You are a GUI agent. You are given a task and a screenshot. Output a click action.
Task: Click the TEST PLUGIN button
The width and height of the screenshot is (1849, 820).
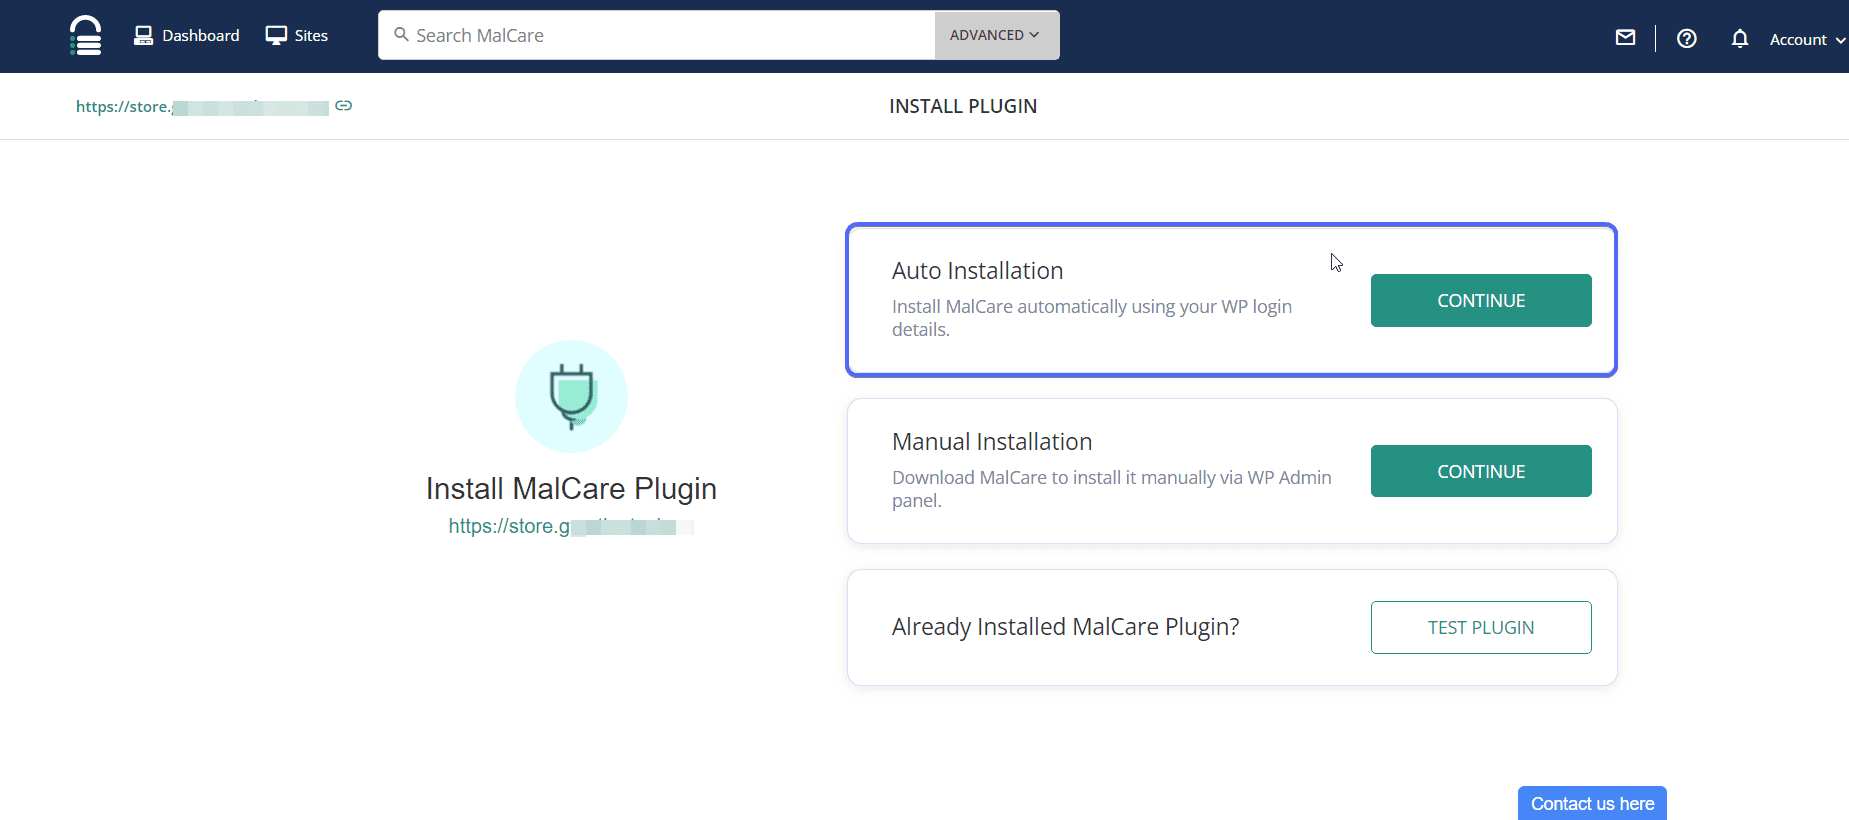click(1481, 627)
